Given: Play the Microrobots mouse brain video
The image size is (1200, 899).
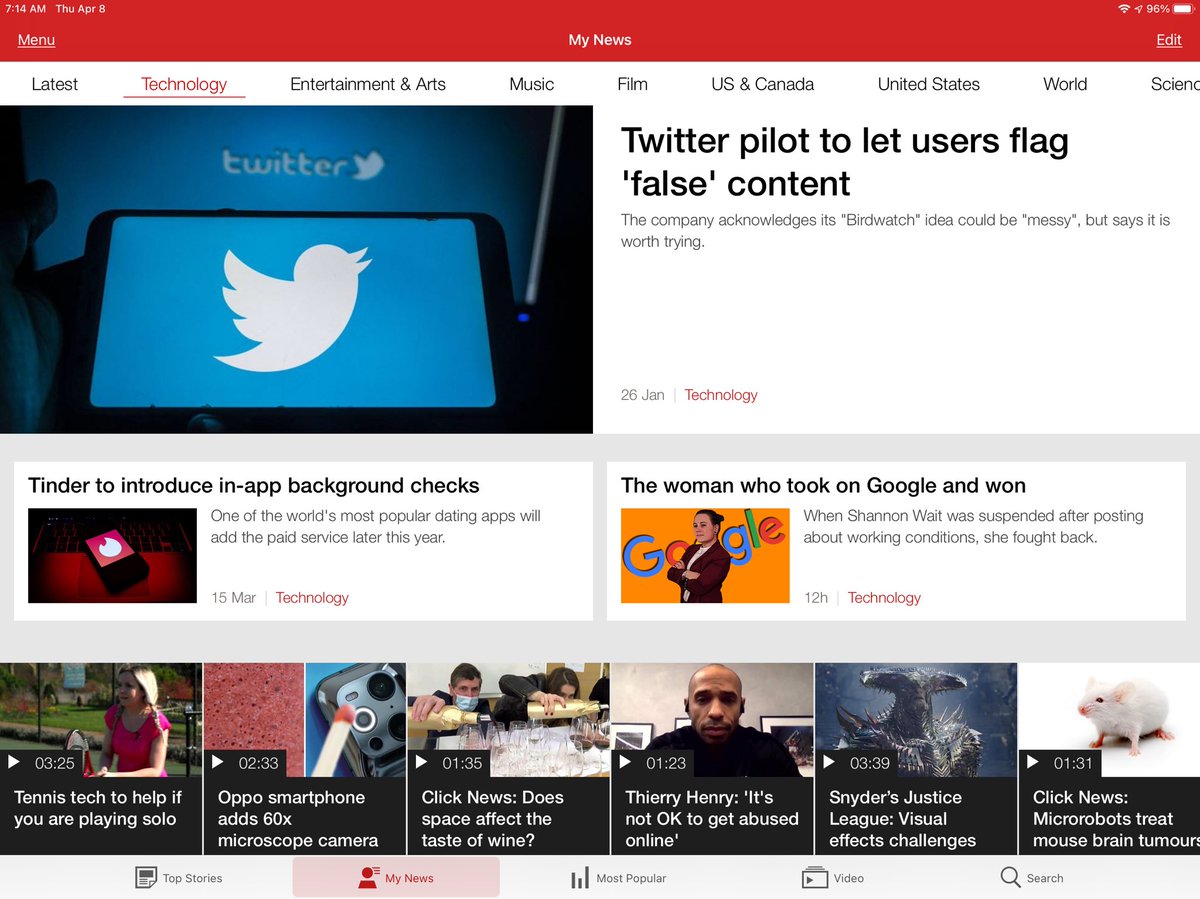Looking at the screenshot, I should pyautogui.click(x=1033, y=763).
